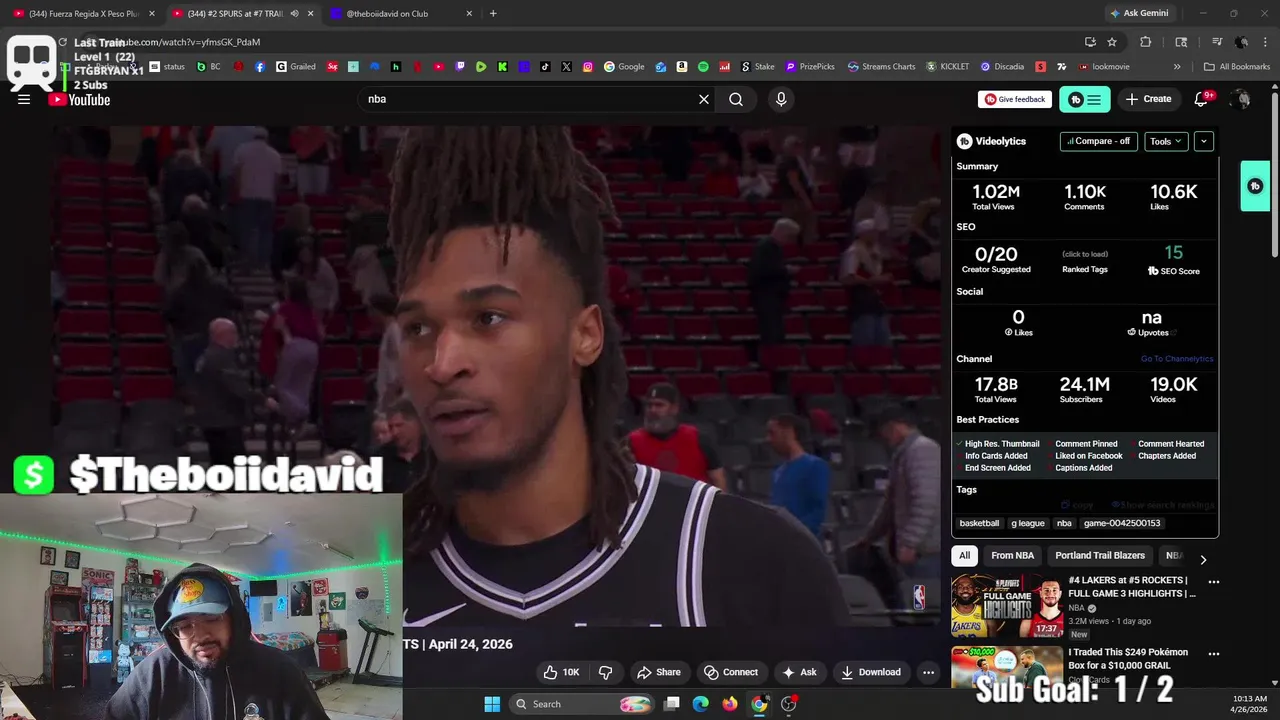Open the KICKLET bookmark
Screen dimensions: 1280x720
coord(947,67)
